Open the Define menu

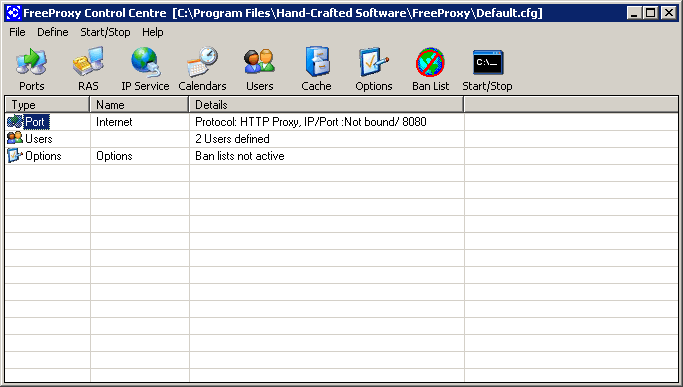tap(53, 32)
